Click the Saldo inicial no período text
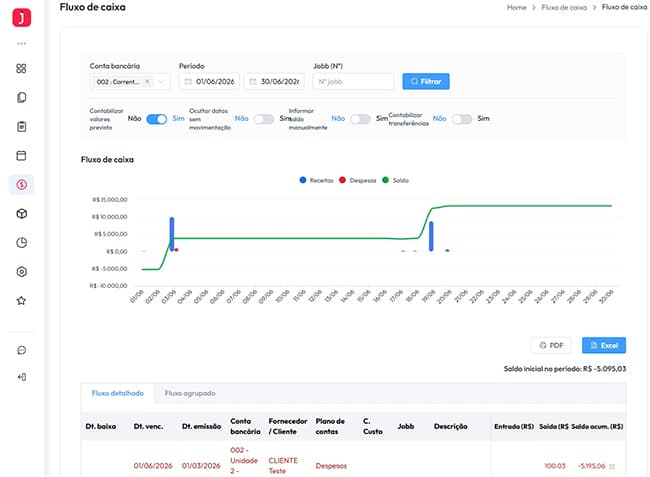650x477 pixels. (565, 368)
